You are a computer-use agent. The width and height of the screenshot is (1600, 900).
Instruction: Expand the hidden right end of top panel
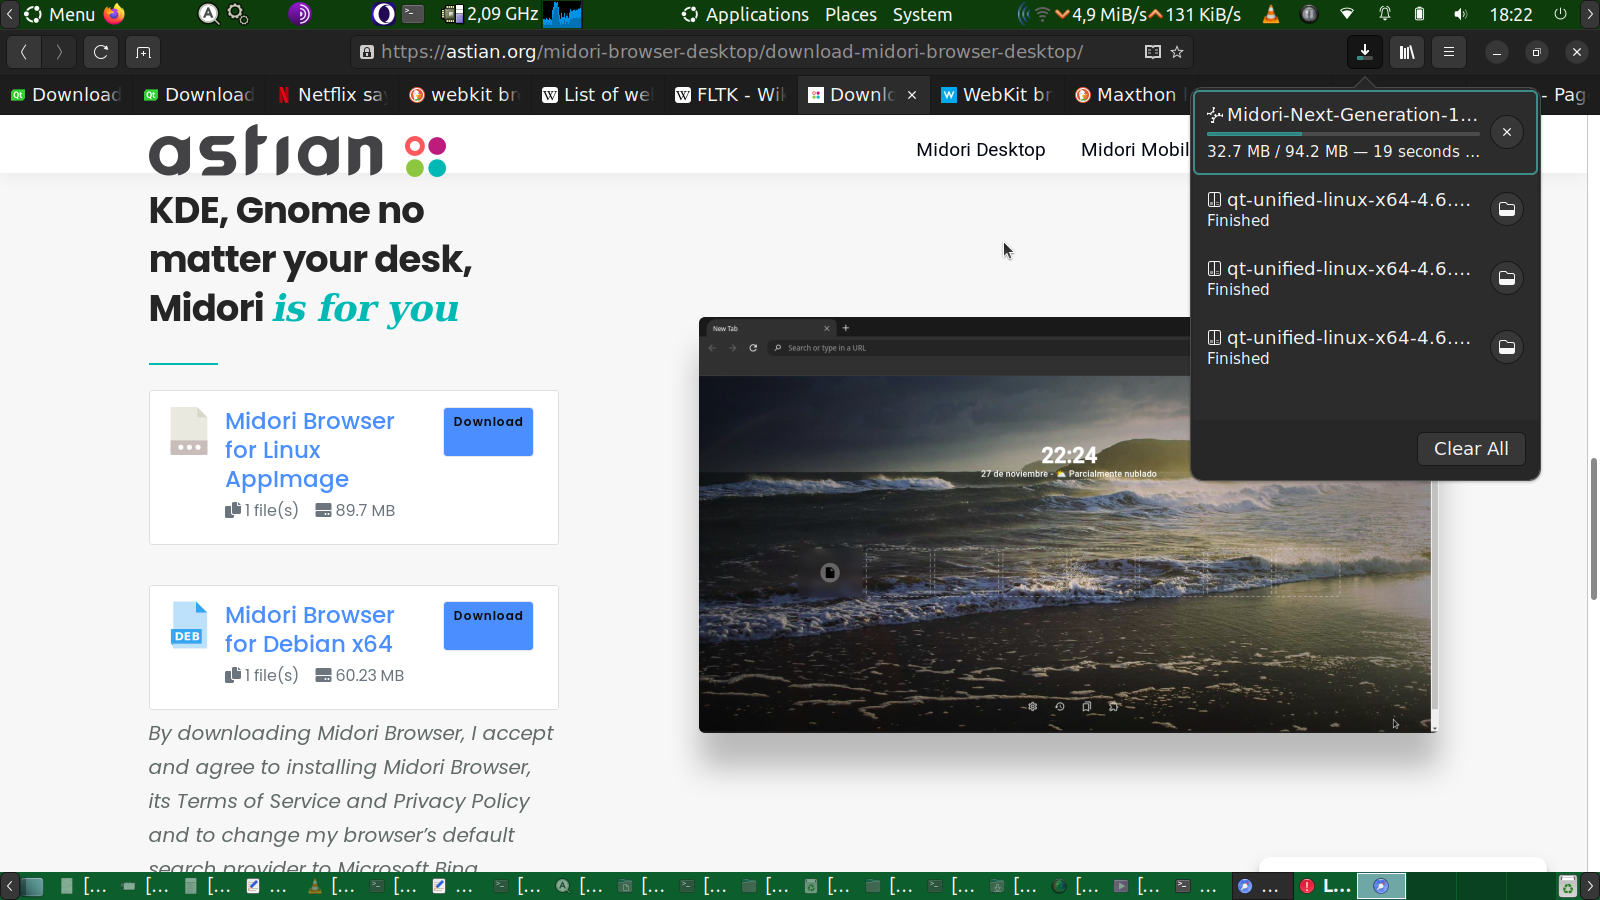[x=1590, y=14]
